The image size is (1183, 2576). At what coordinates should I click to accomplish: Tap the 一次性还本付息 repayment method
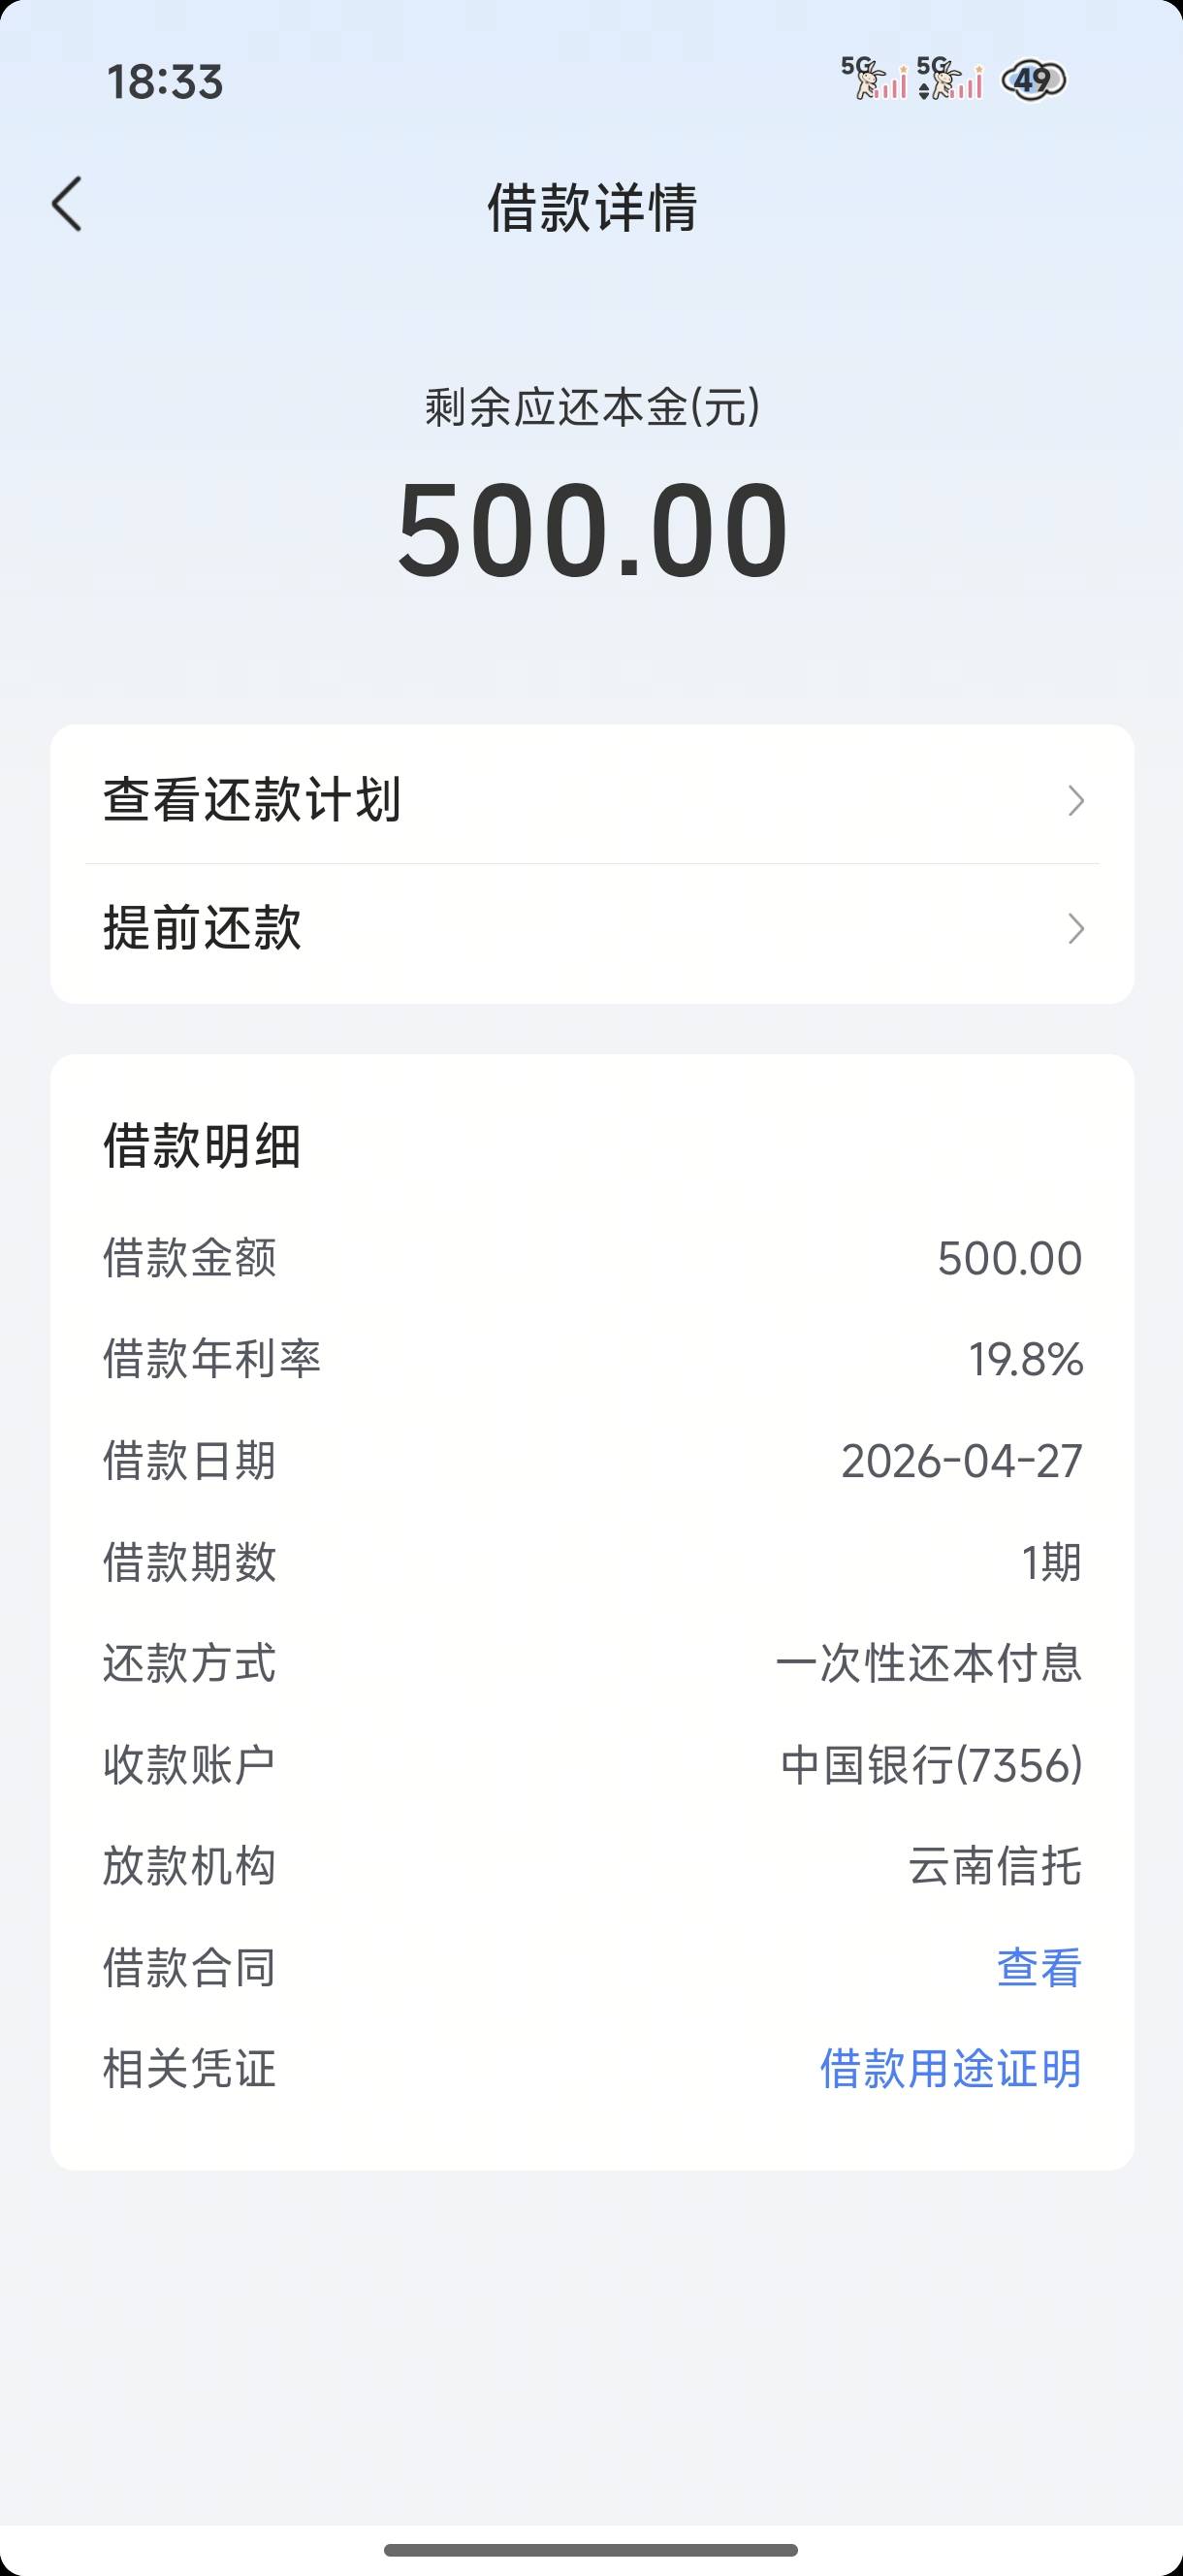click(928, 1663)
